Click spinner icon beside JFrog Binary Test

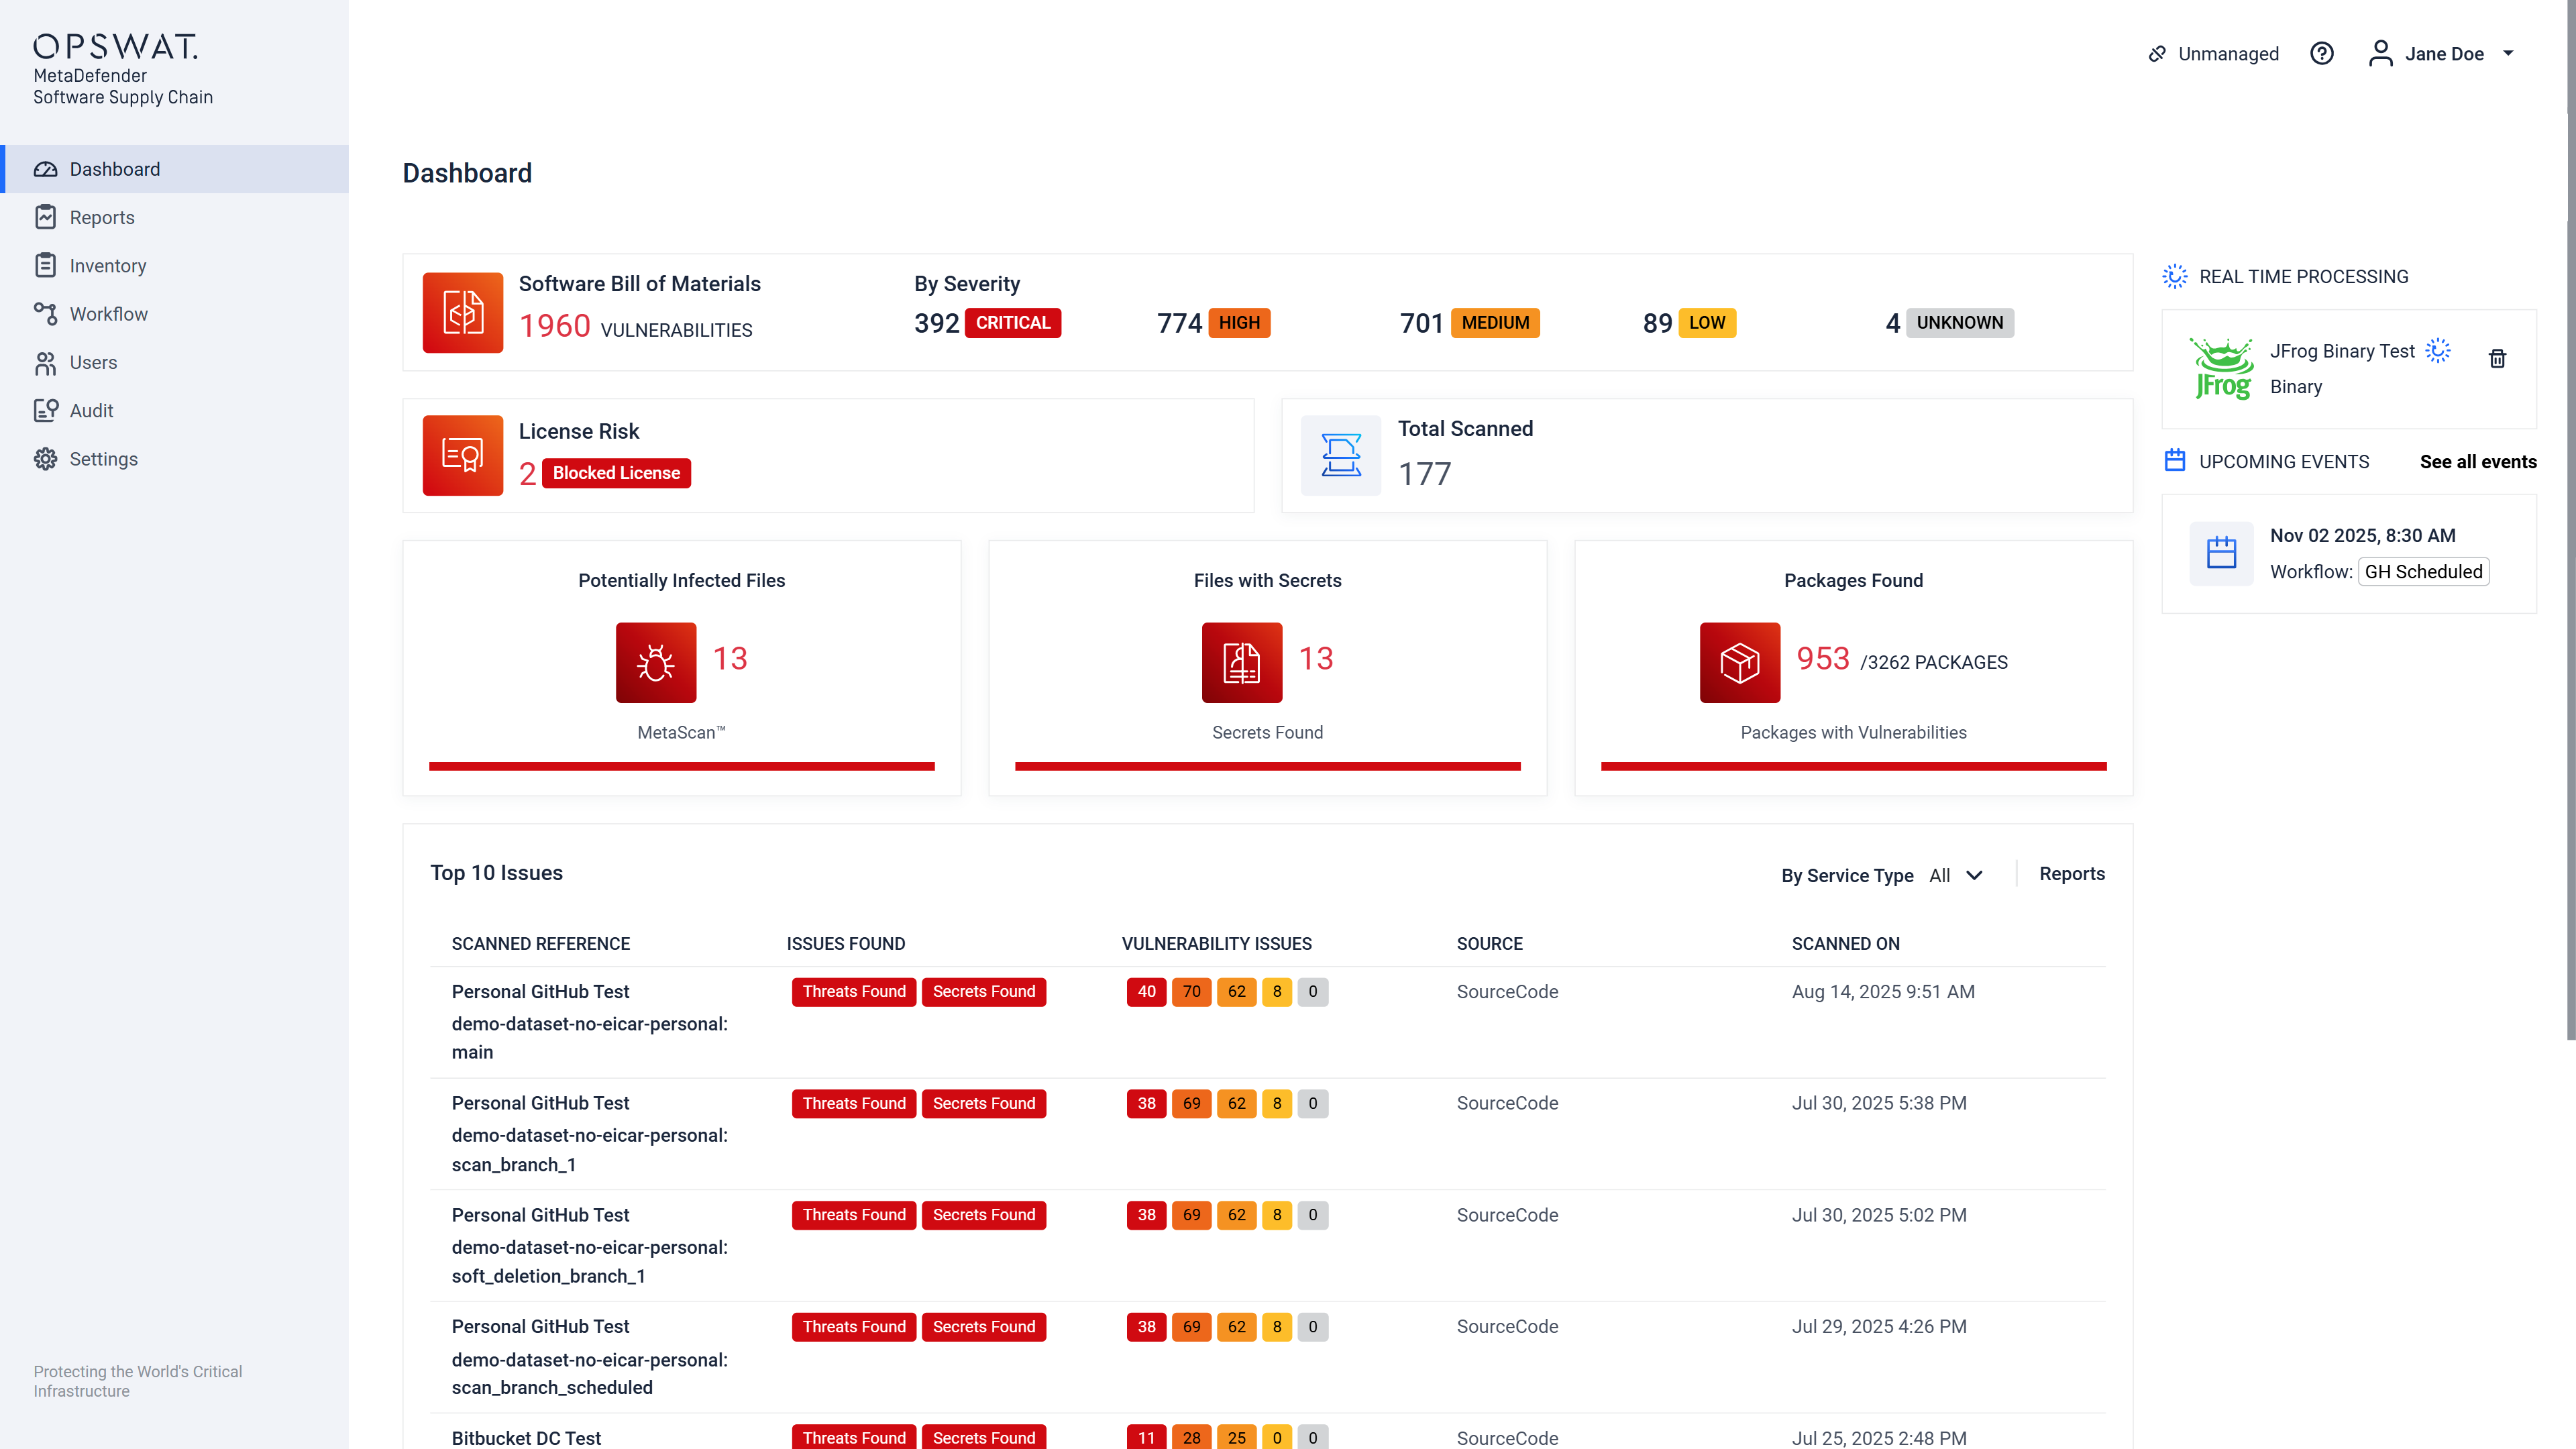click(2438, 351)
